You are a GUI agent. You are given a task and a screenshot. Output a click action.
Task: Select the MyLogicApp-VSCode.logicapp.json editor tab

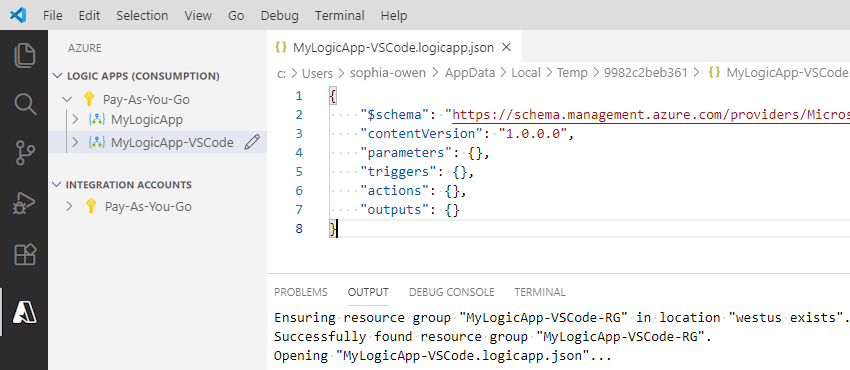point(394,47)
